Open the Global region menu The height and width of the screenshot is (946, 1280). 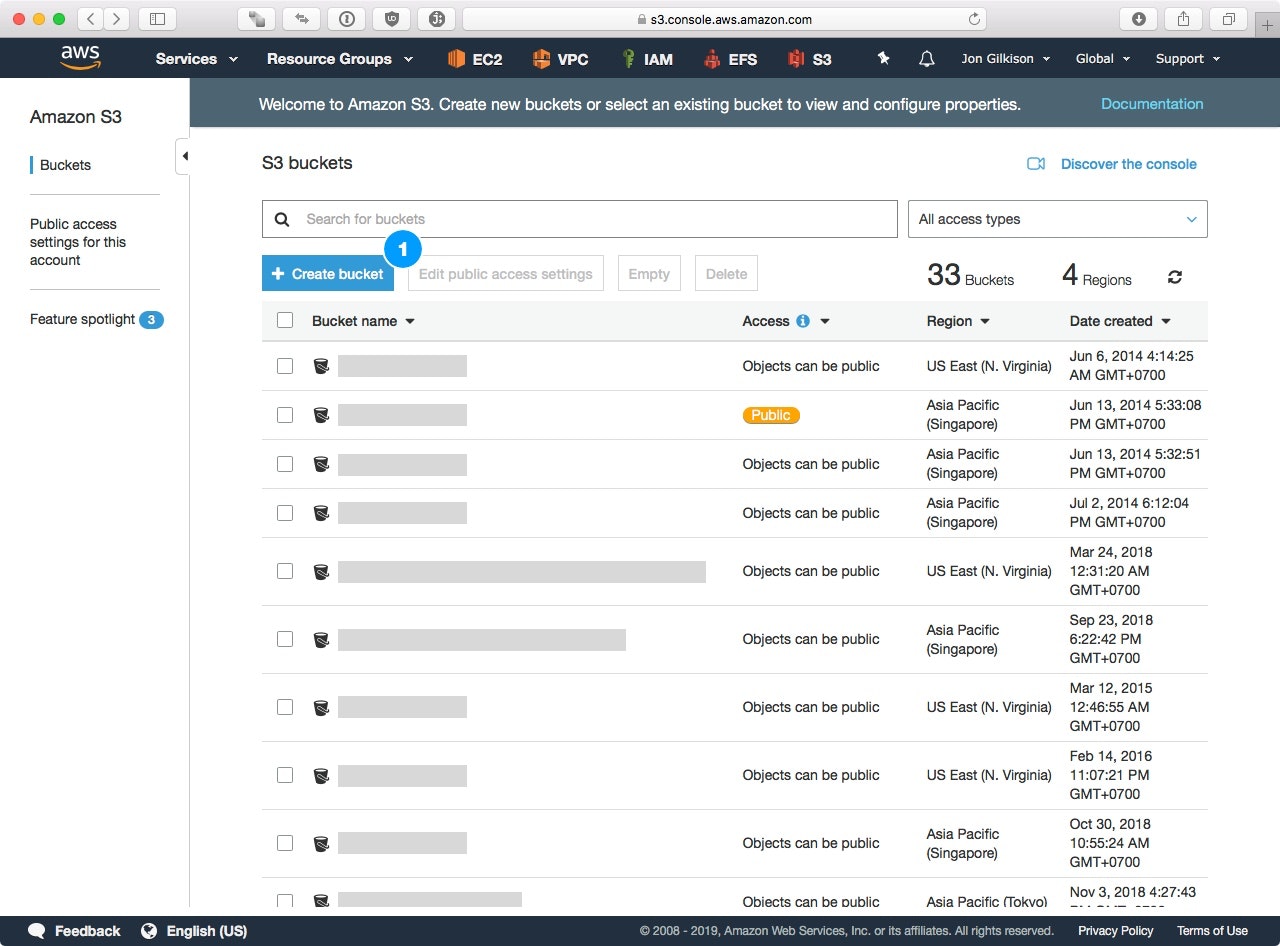coord(1103,59)
